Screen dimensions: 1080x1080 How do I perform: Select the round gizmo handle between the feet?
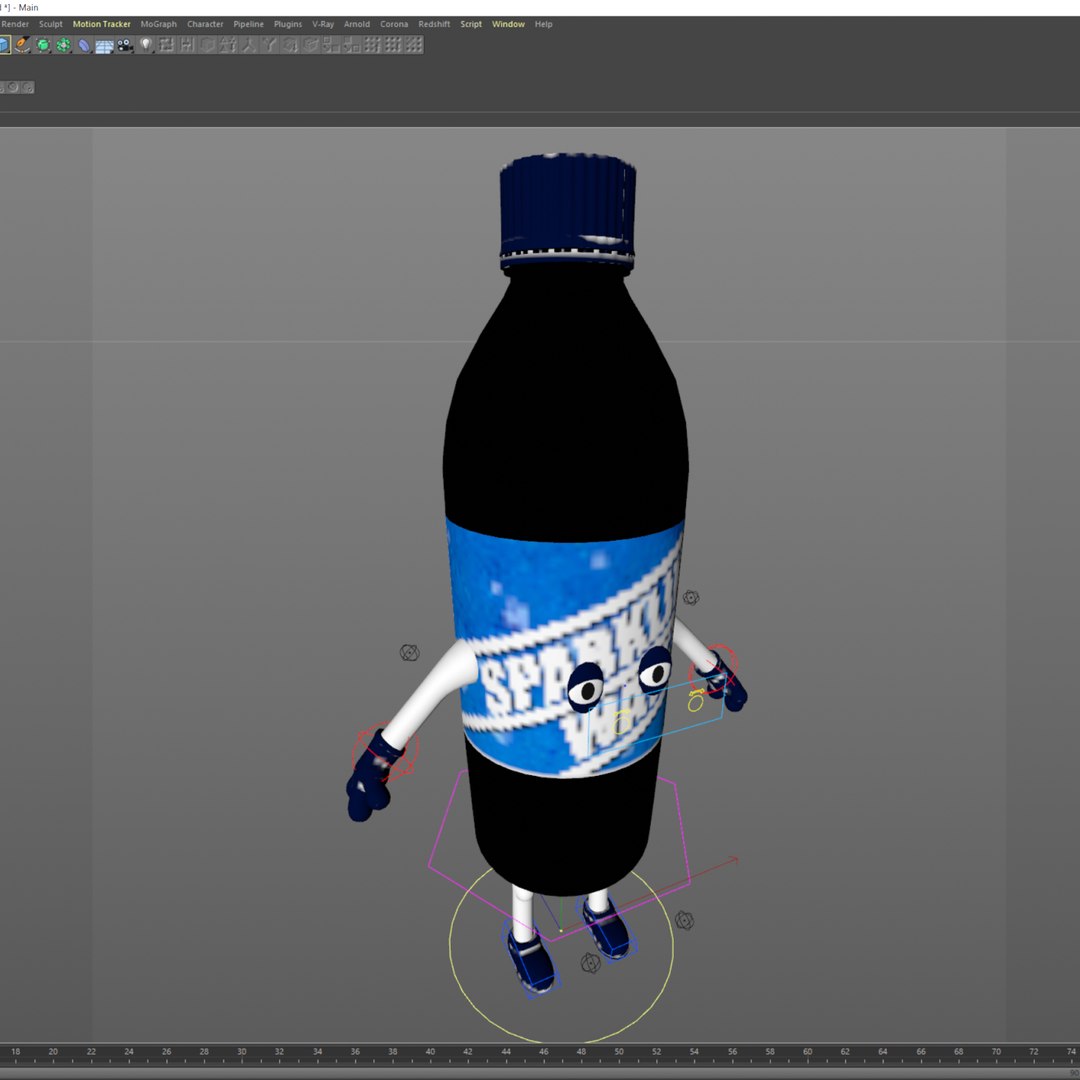pyautogui.click(x=590, y=963)
